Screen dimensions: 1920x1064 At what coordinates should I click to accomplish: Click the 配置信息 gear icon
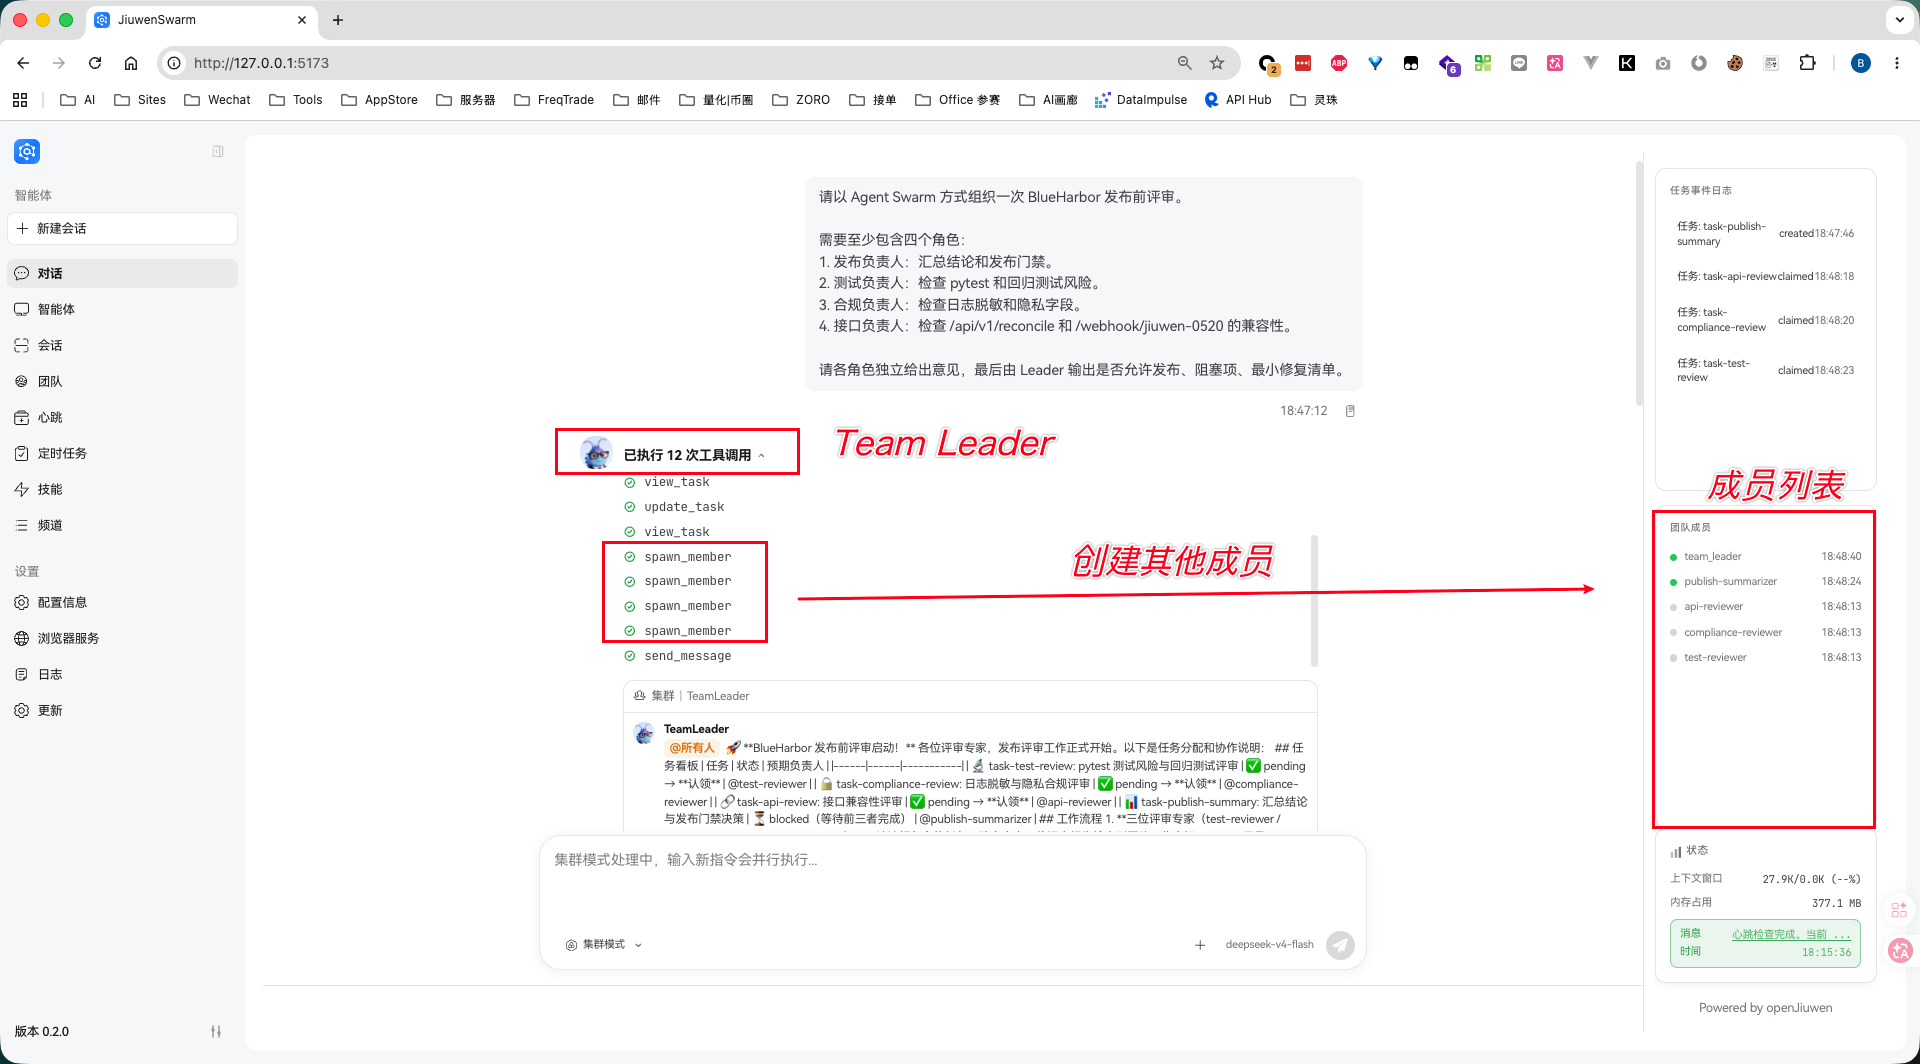point(21,602)
